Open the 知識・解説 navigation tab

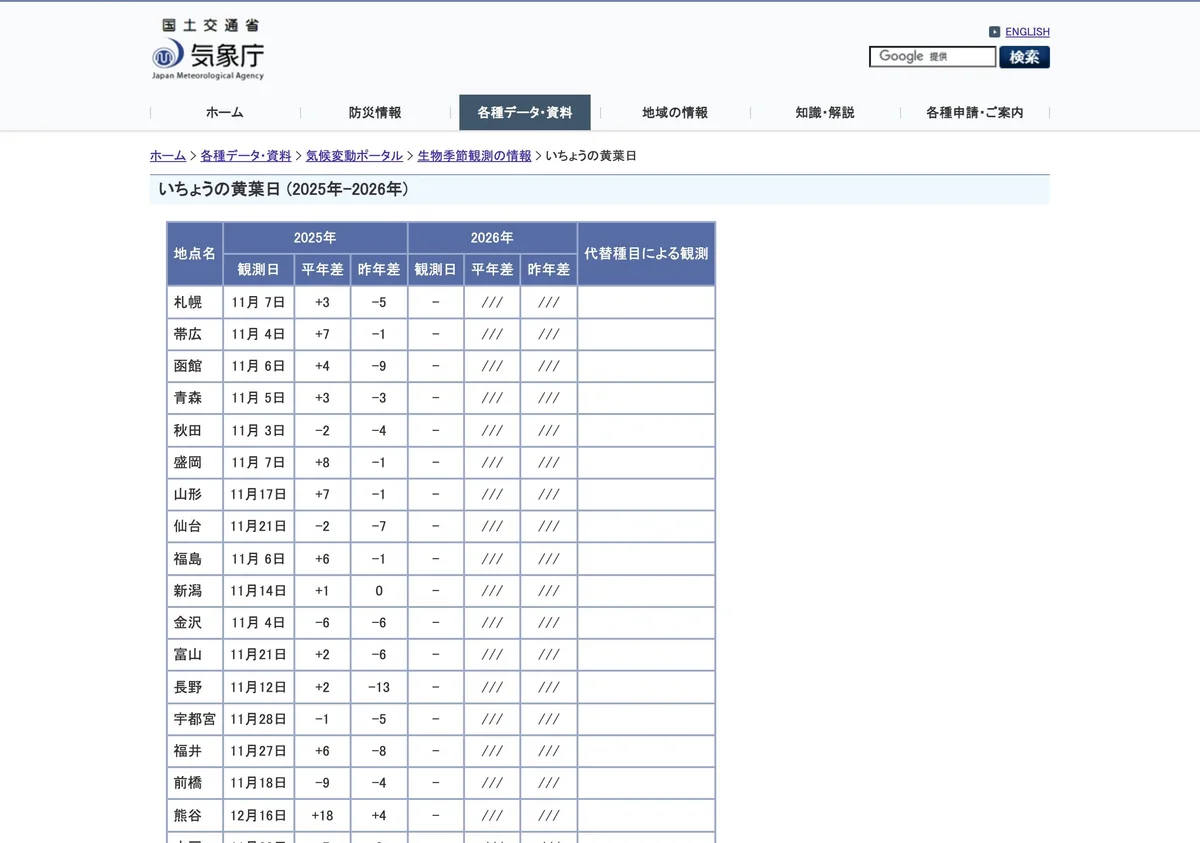(x=825, y=113)
